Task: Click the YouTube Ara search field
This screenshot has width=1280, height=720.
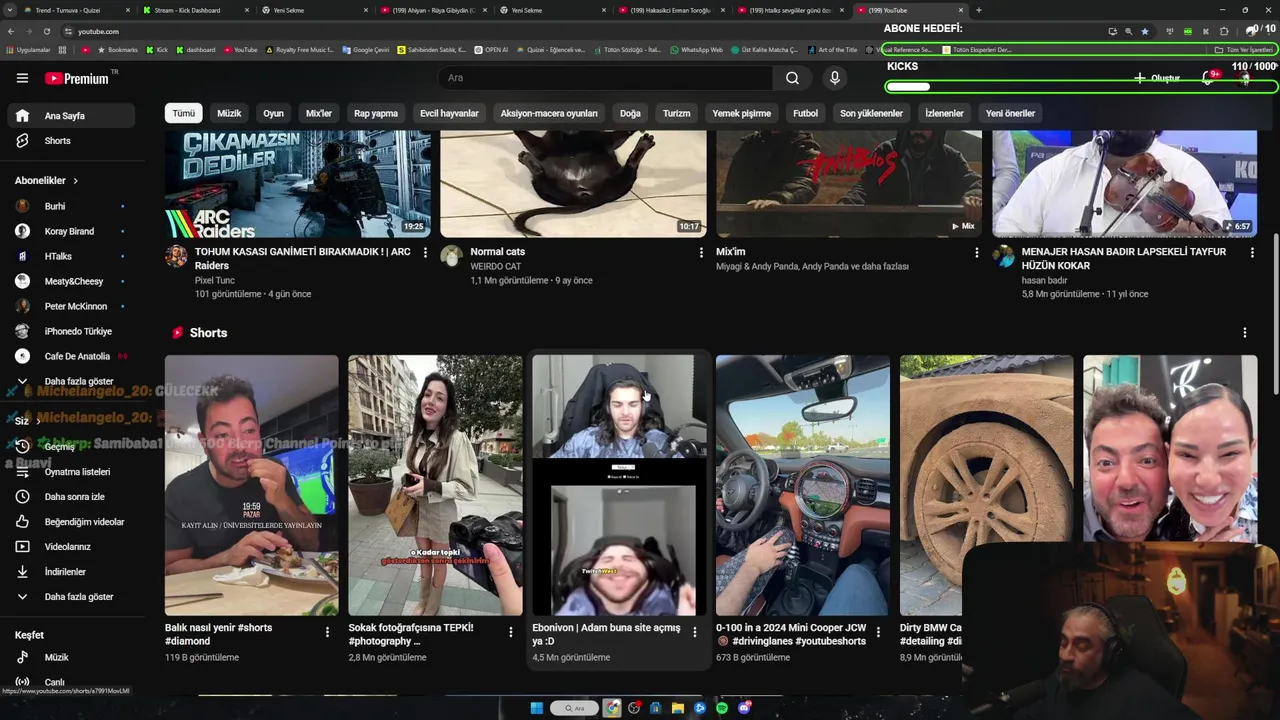Action: click(x=605, y=78)
